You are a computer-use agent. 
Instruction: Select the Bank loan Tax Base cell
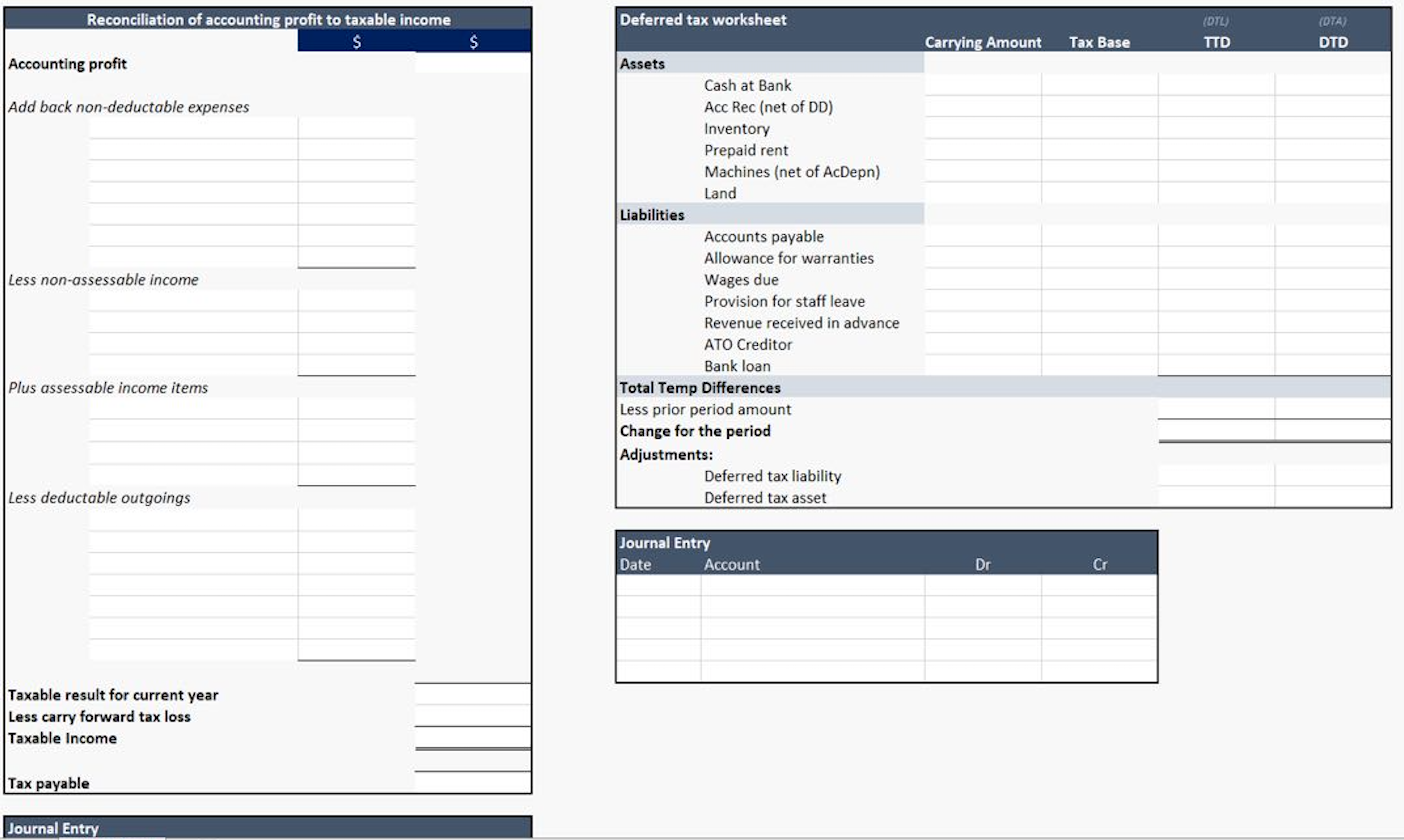(x=1100, y=365)
